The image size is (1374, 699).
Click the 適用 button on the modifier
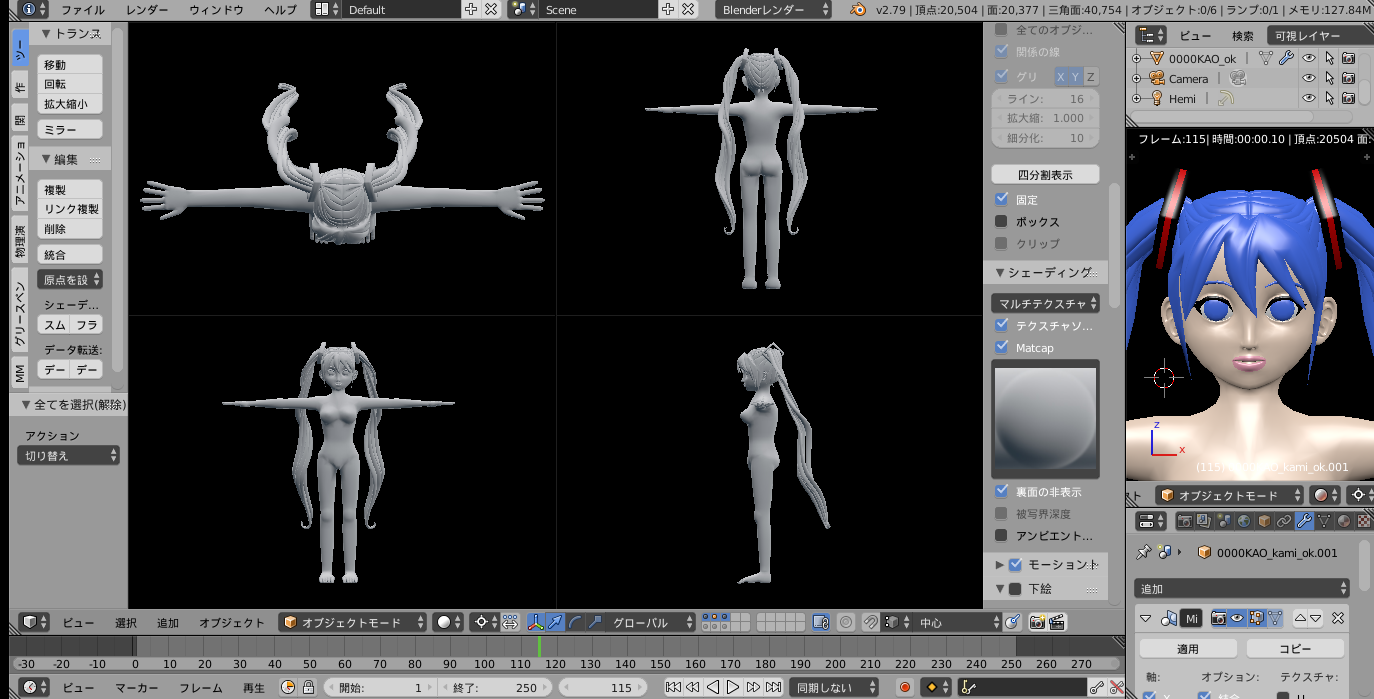pos(1187,648)
